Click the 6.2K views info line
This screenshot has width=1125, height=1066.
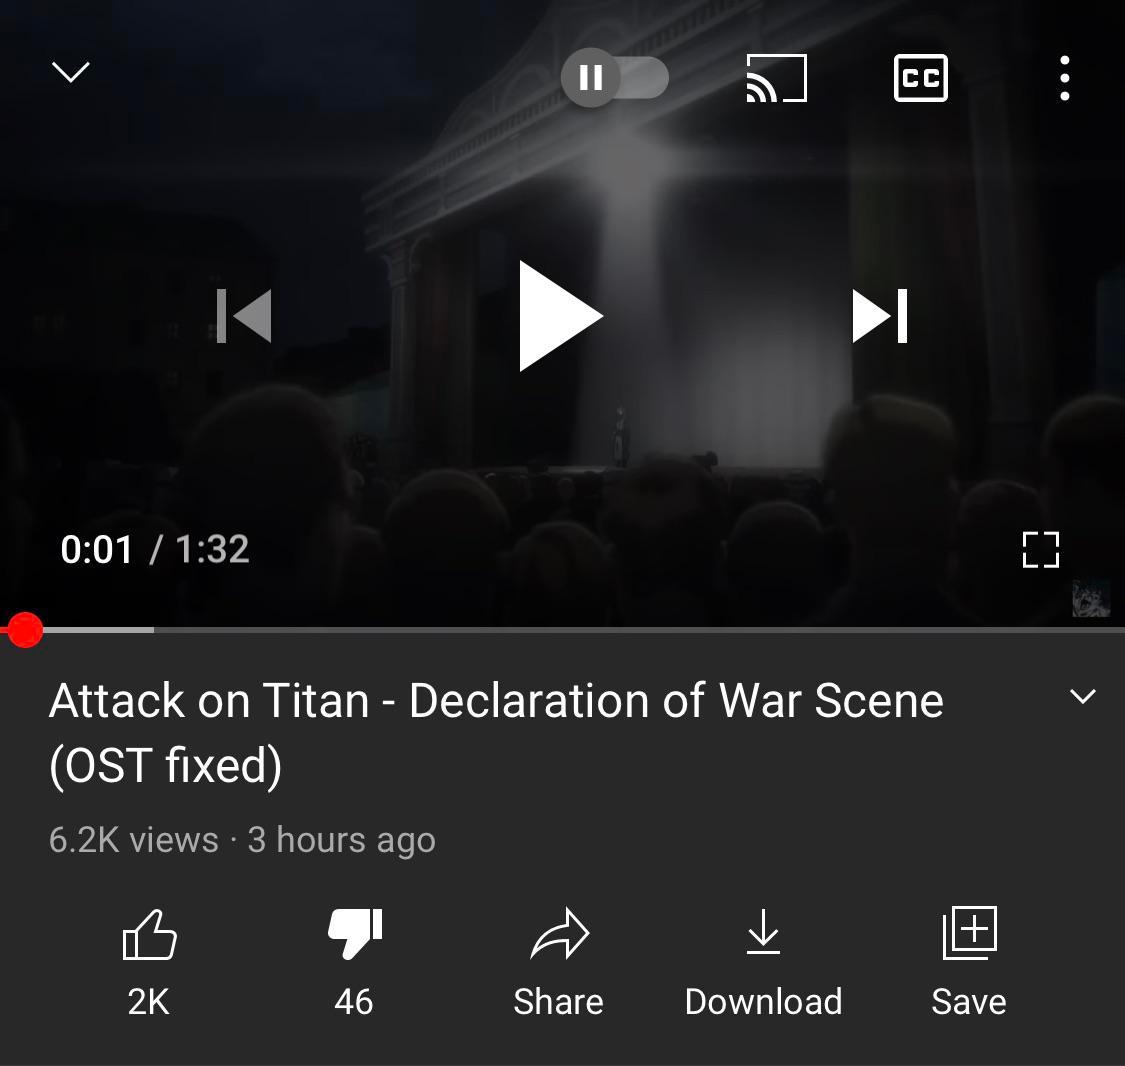point(242,839)
